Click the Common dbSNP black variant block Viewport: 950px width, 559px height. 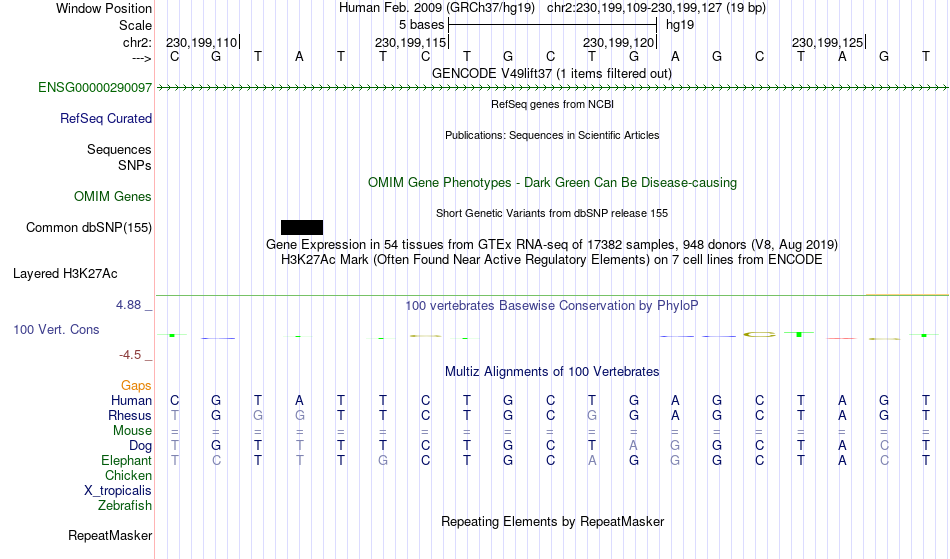coord(302,228)
